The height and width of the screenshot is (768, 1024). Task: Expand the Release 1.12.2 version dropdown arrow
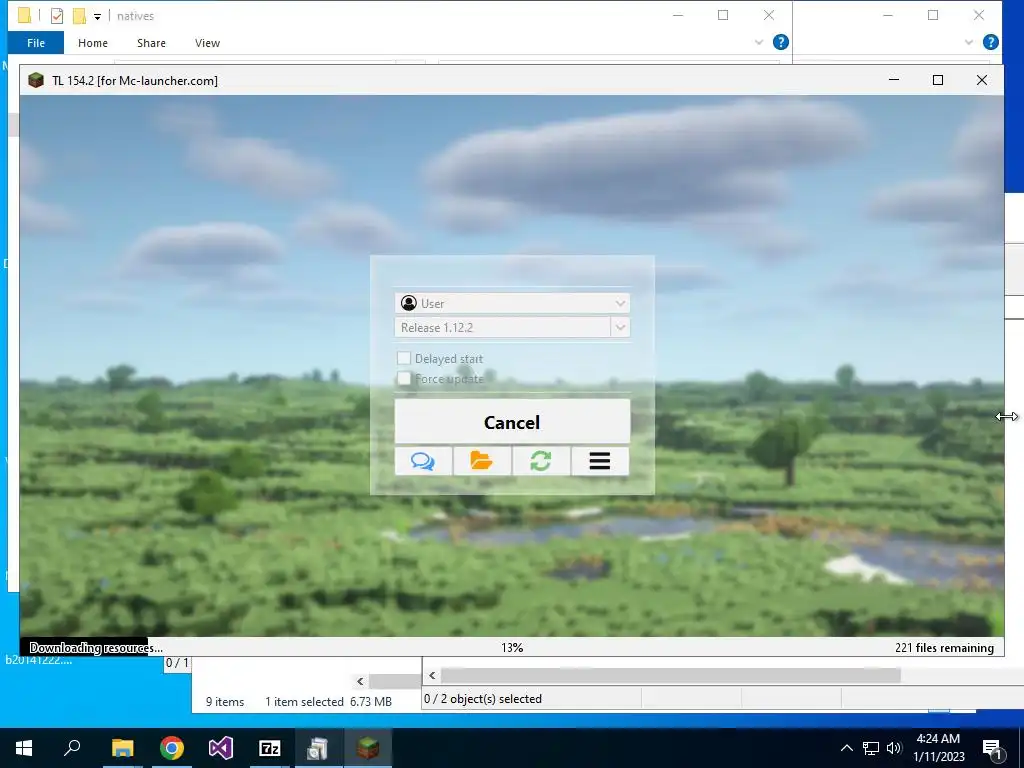point(620,327)
